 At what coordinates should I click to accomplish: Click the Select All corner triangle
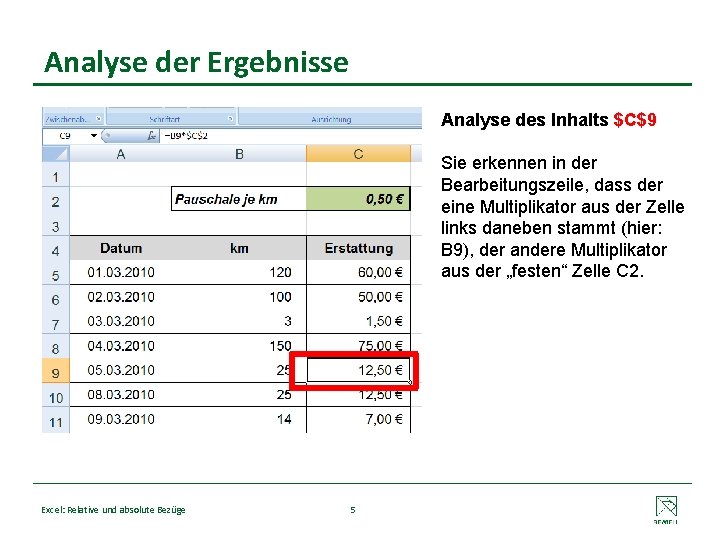[x=56, y=154]
